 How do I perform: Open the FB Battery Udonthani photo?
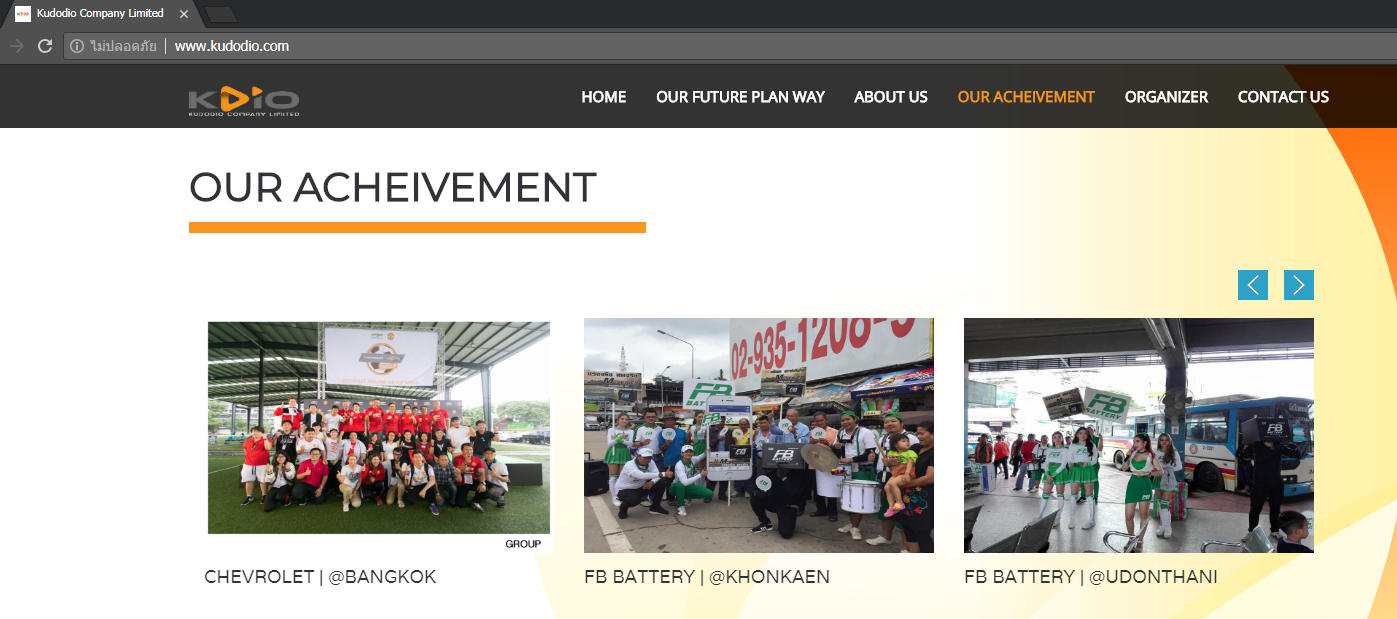[x=1139, y=435]
